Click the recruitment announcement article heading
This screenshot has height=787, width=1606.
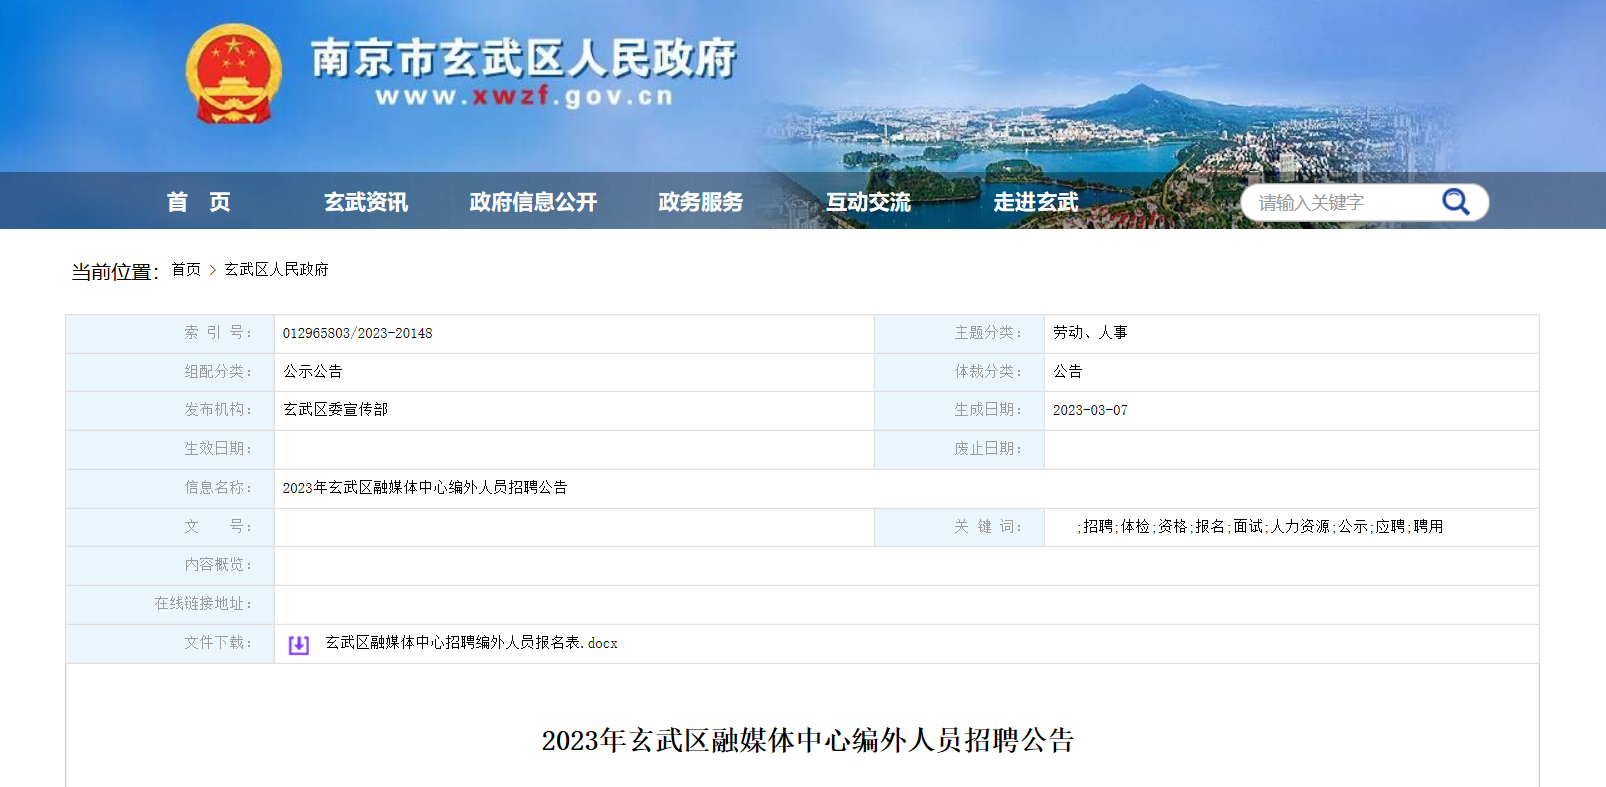coord(807,740)
